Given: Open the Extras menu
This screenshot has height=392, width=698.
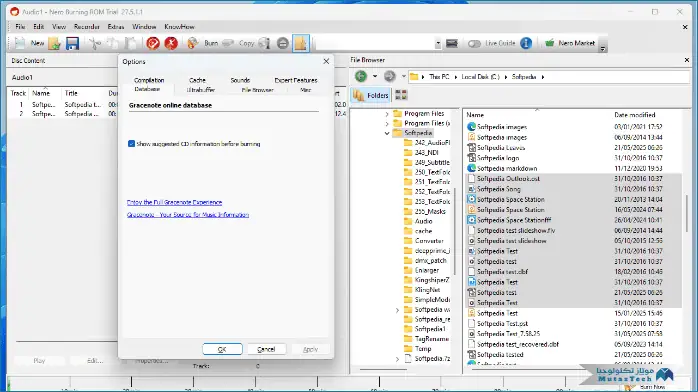Looking at the screenshot, I should [115, 27].
